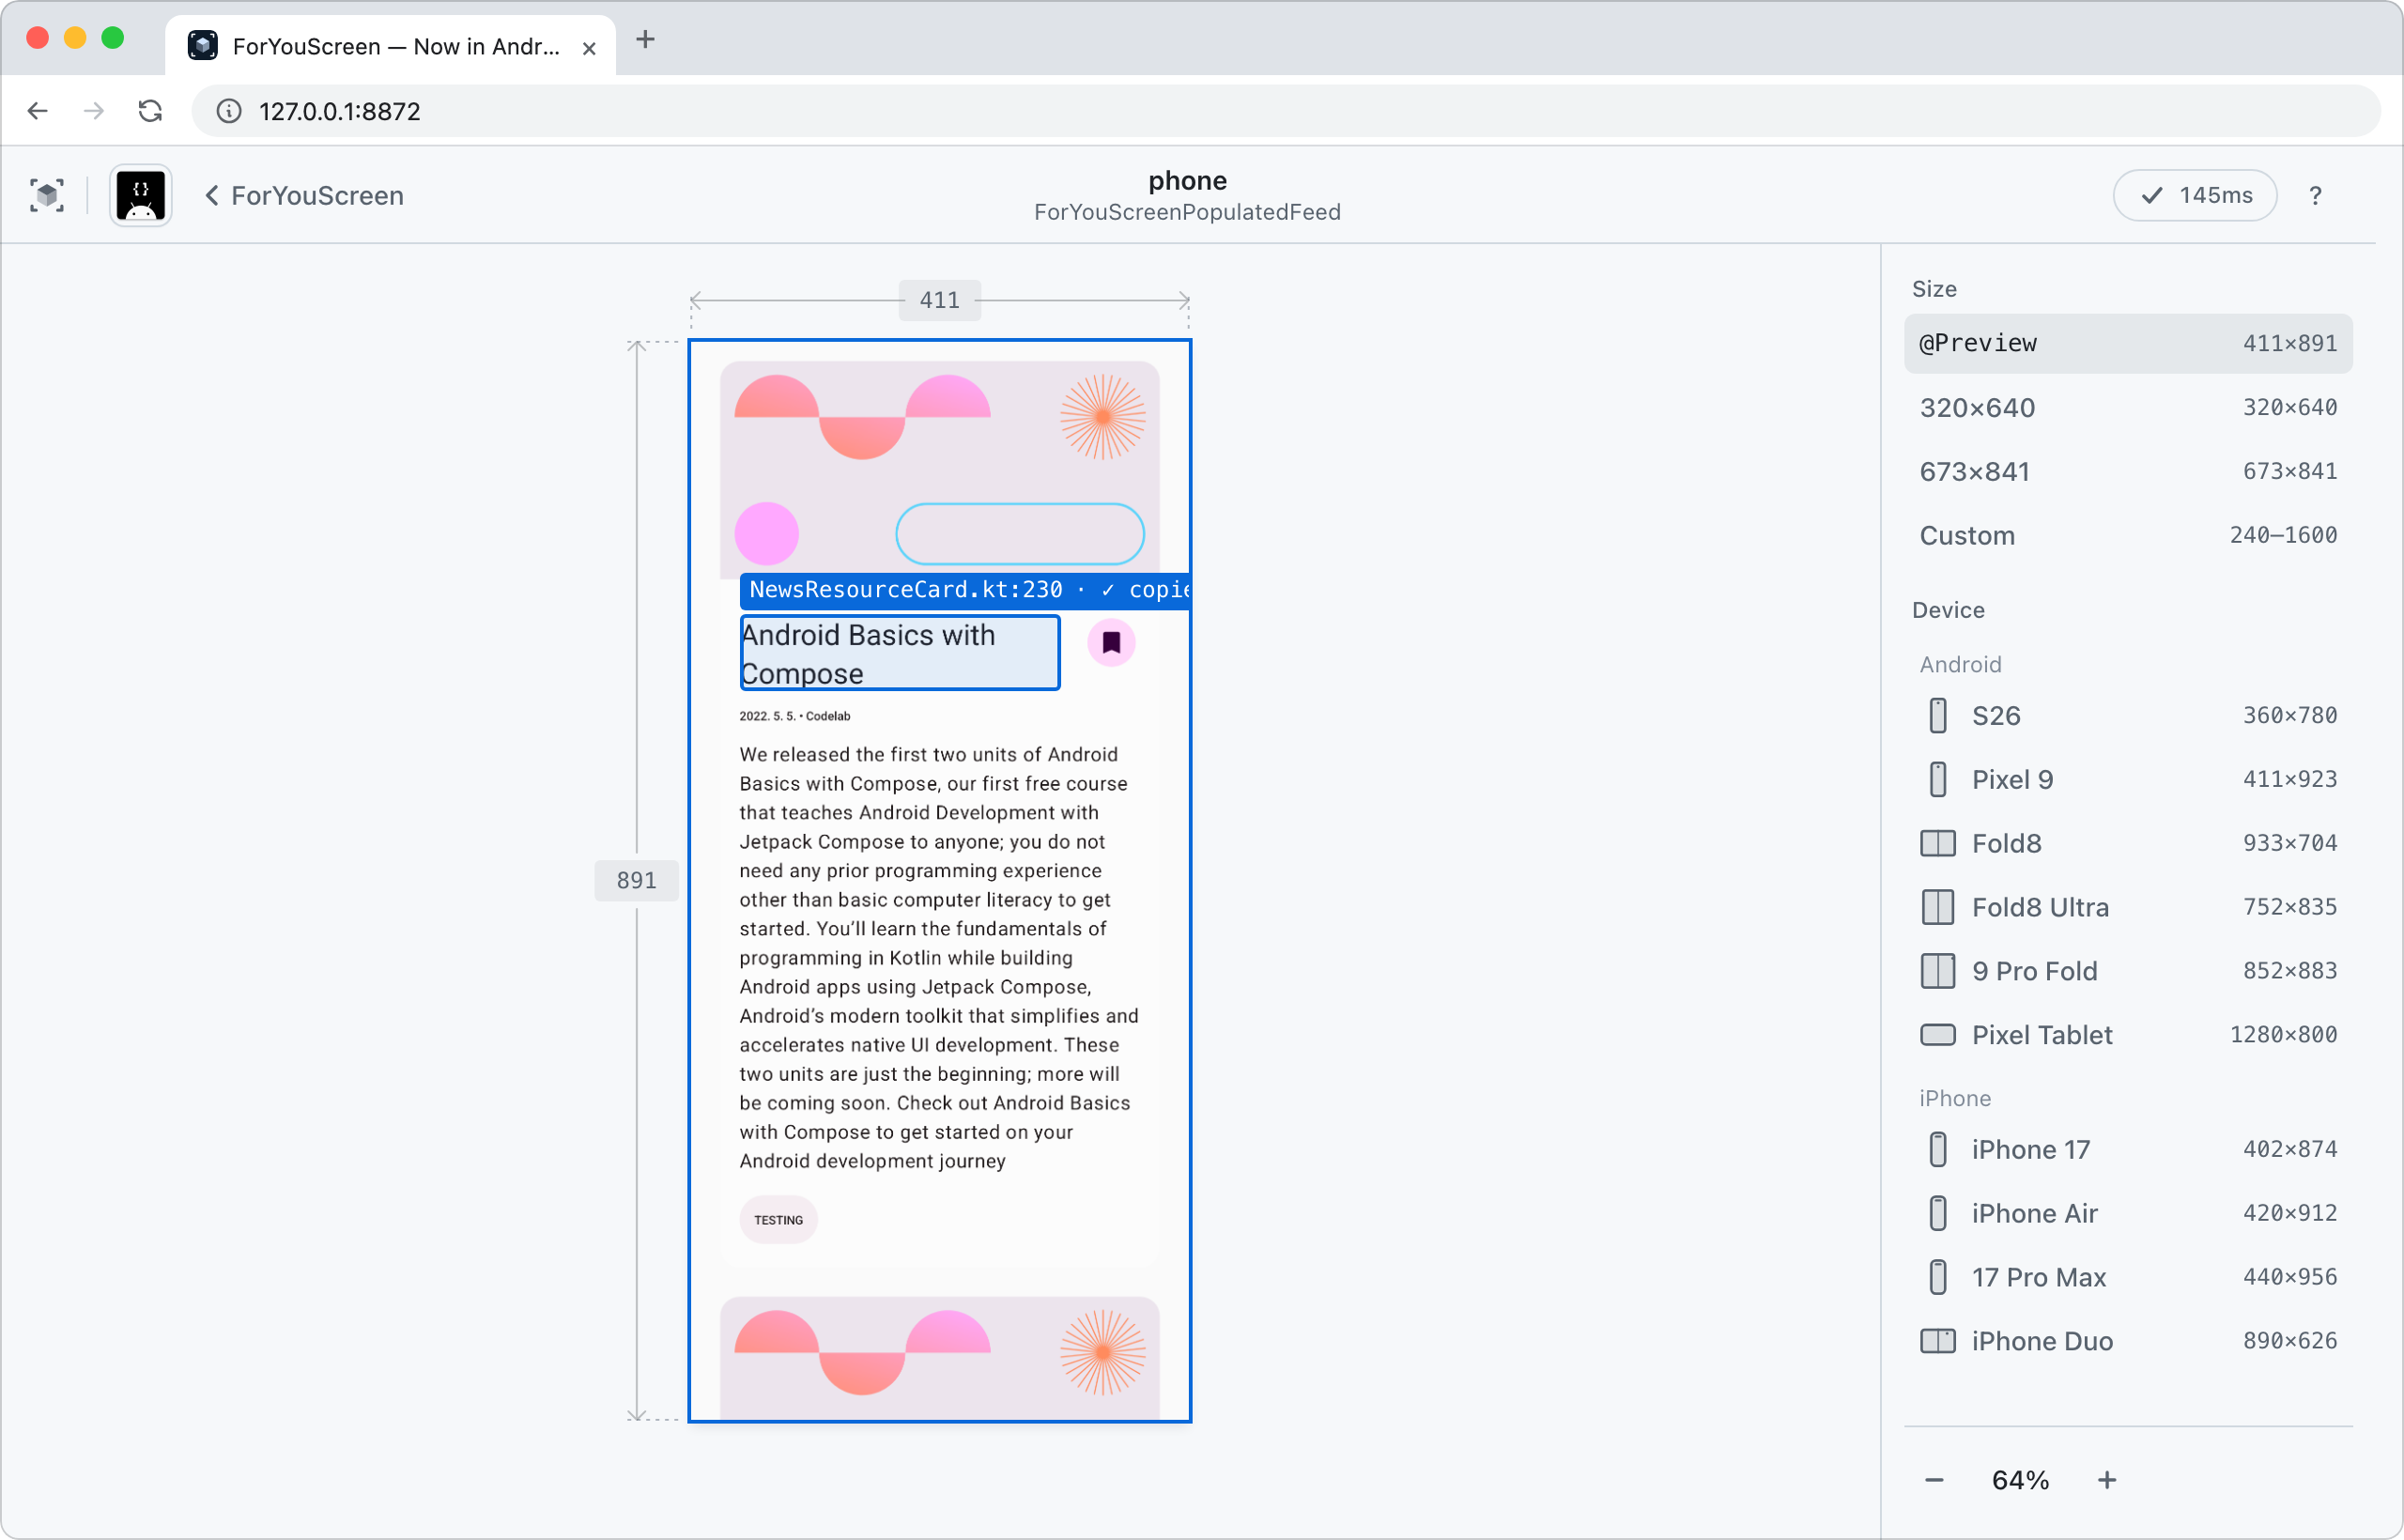
Task: Click the 64% zoom level value
Action: tap(2020, 1480)
